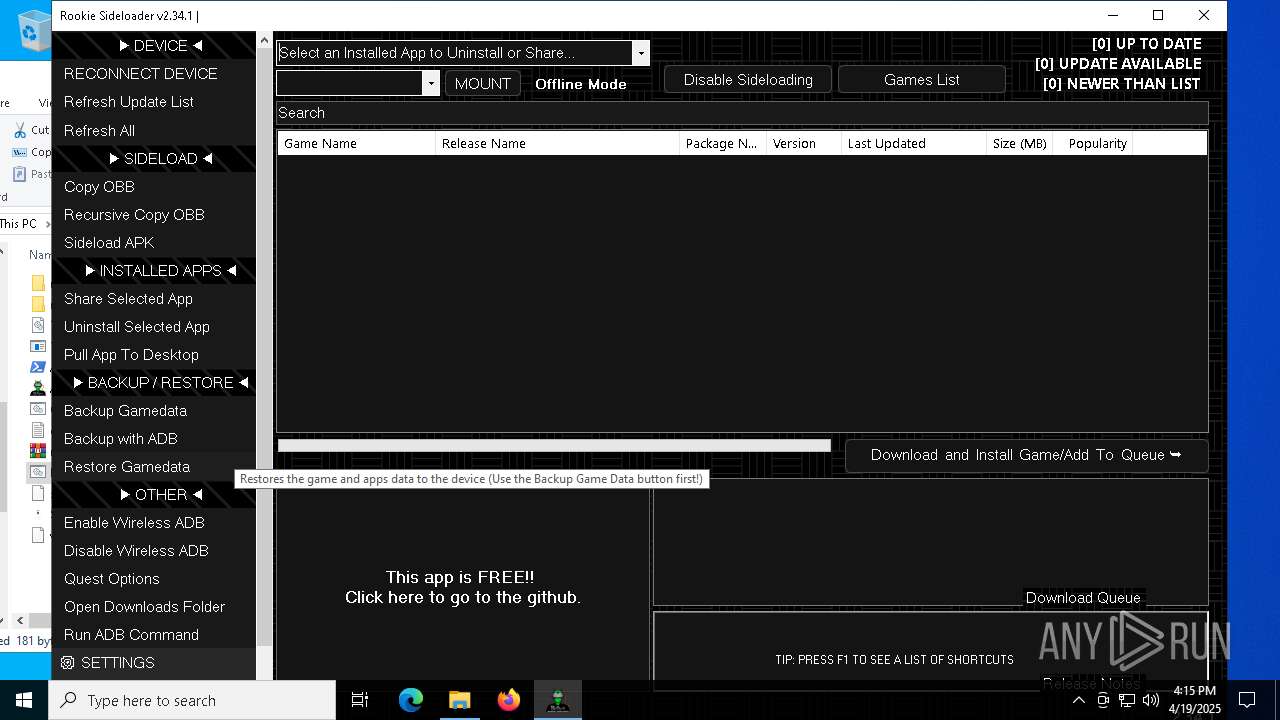
Task: Collapse the INSTALLED APPS section
Action: pyautogui.click(x=154, y=270)
